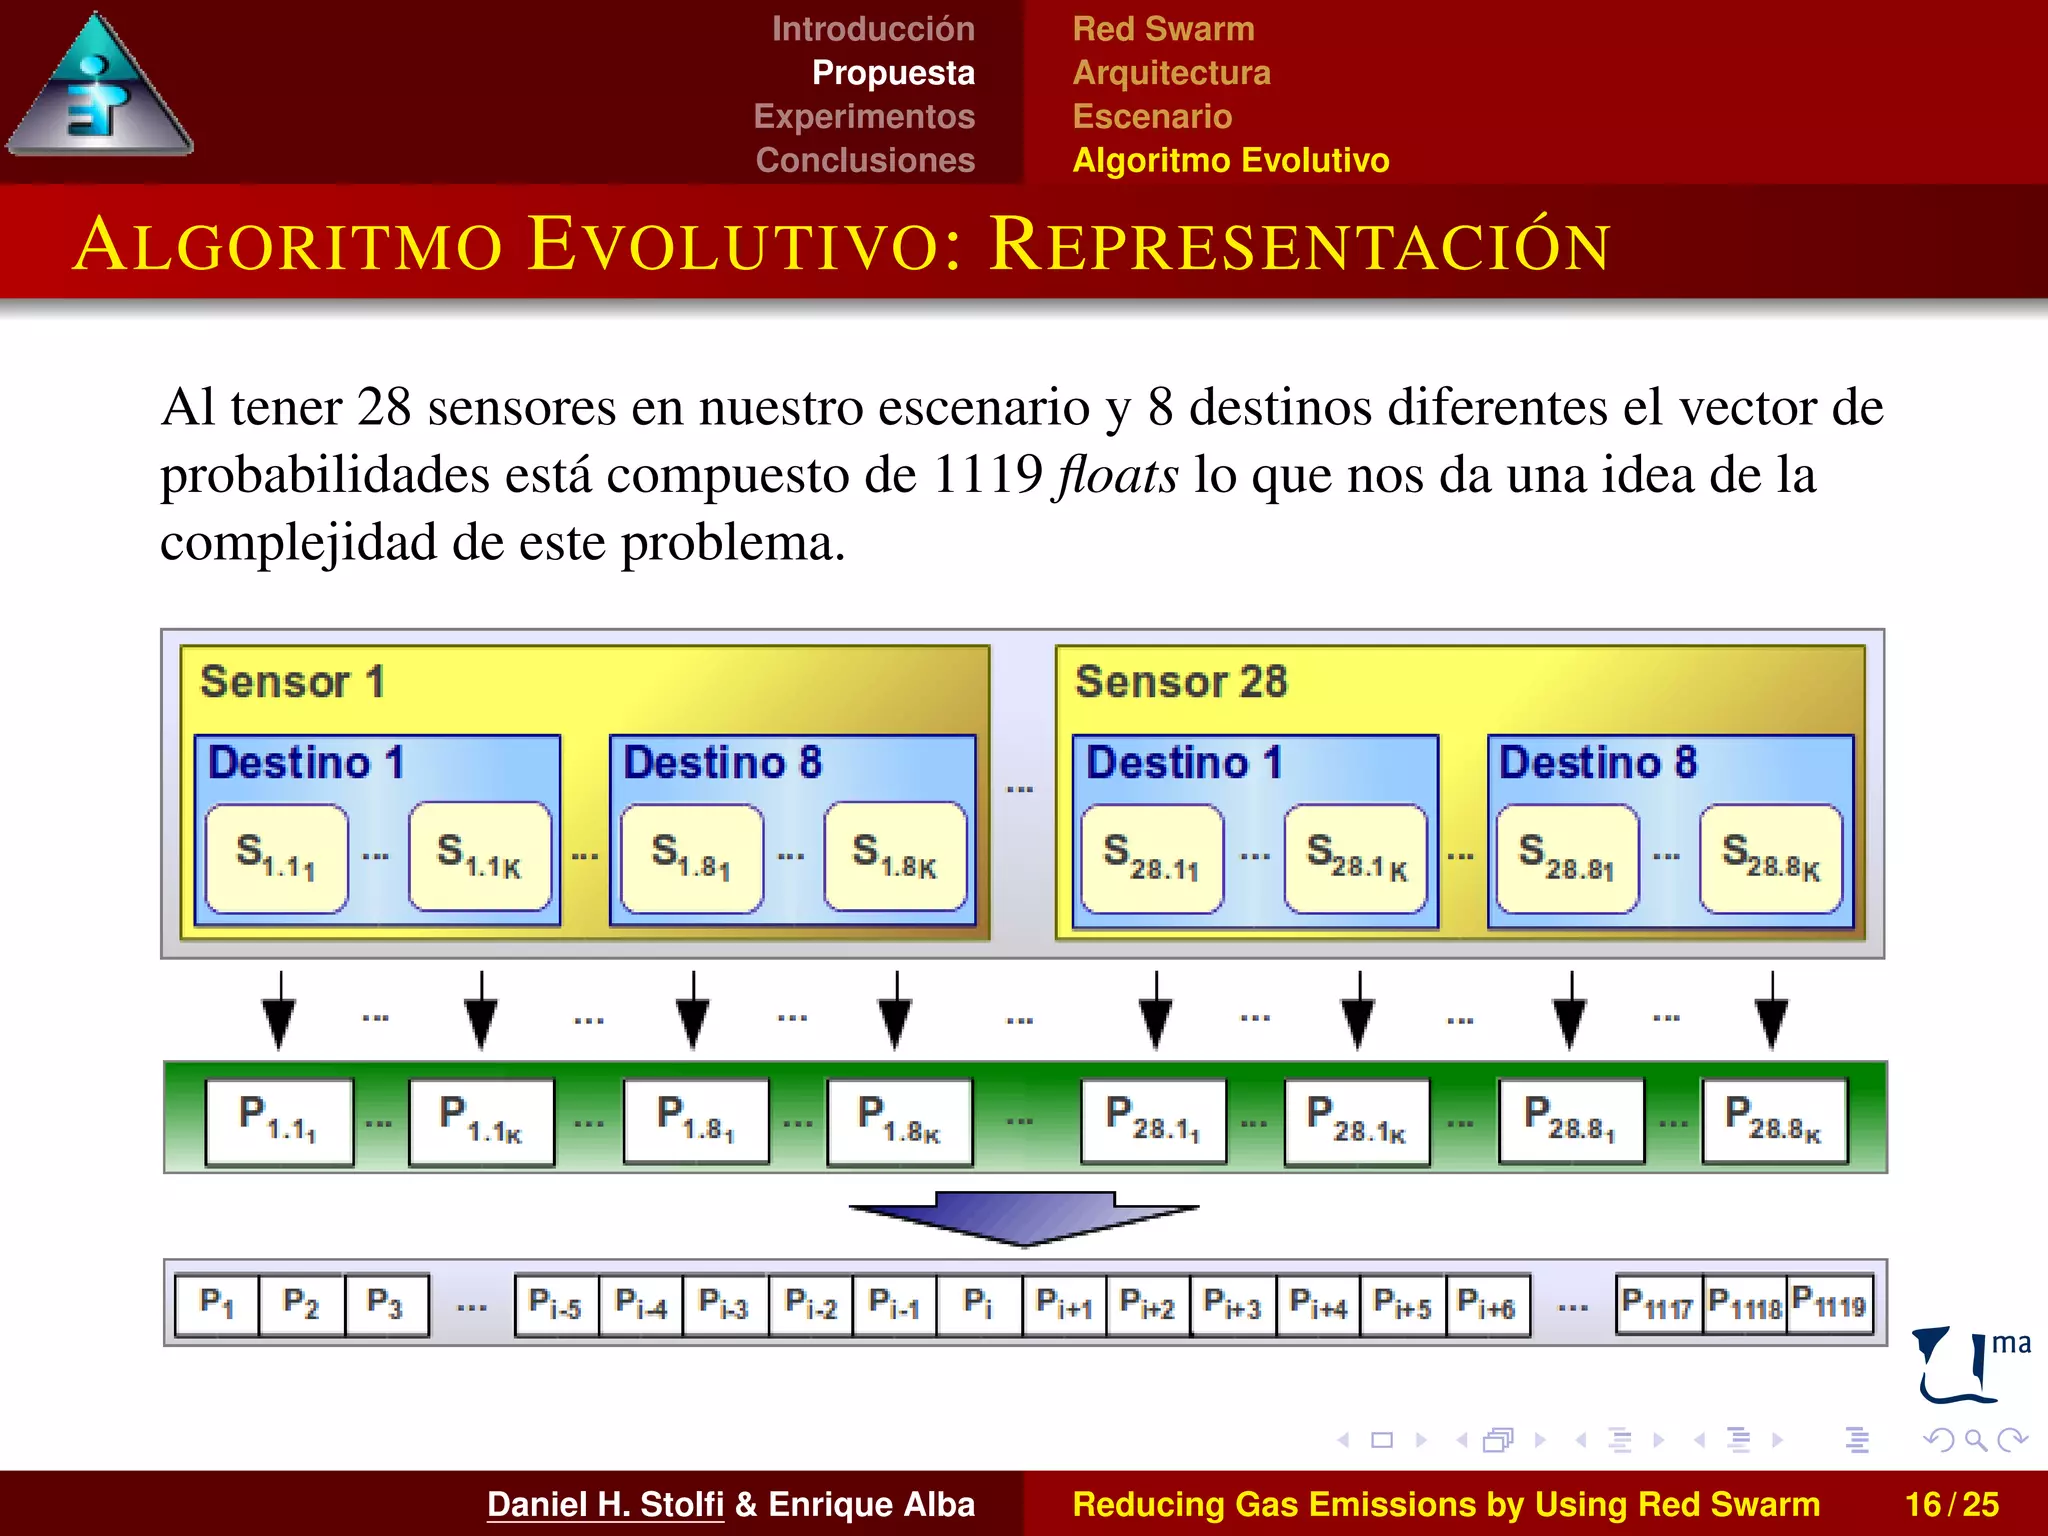This screenshot has width=2048, height=1536.
Task: Click the P1.1₁ cell in the green row
Action: pyautogui.click(x=280, y=1121)
